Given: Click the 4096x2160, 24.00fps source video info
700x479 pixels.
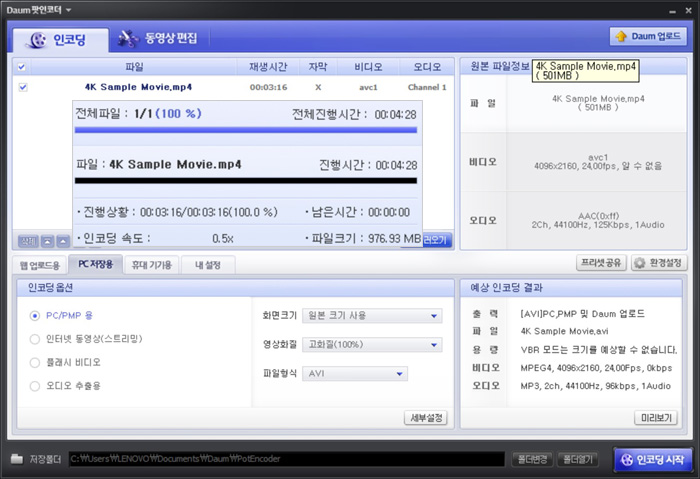Looking at the screenshot, I should click(598, 166).
